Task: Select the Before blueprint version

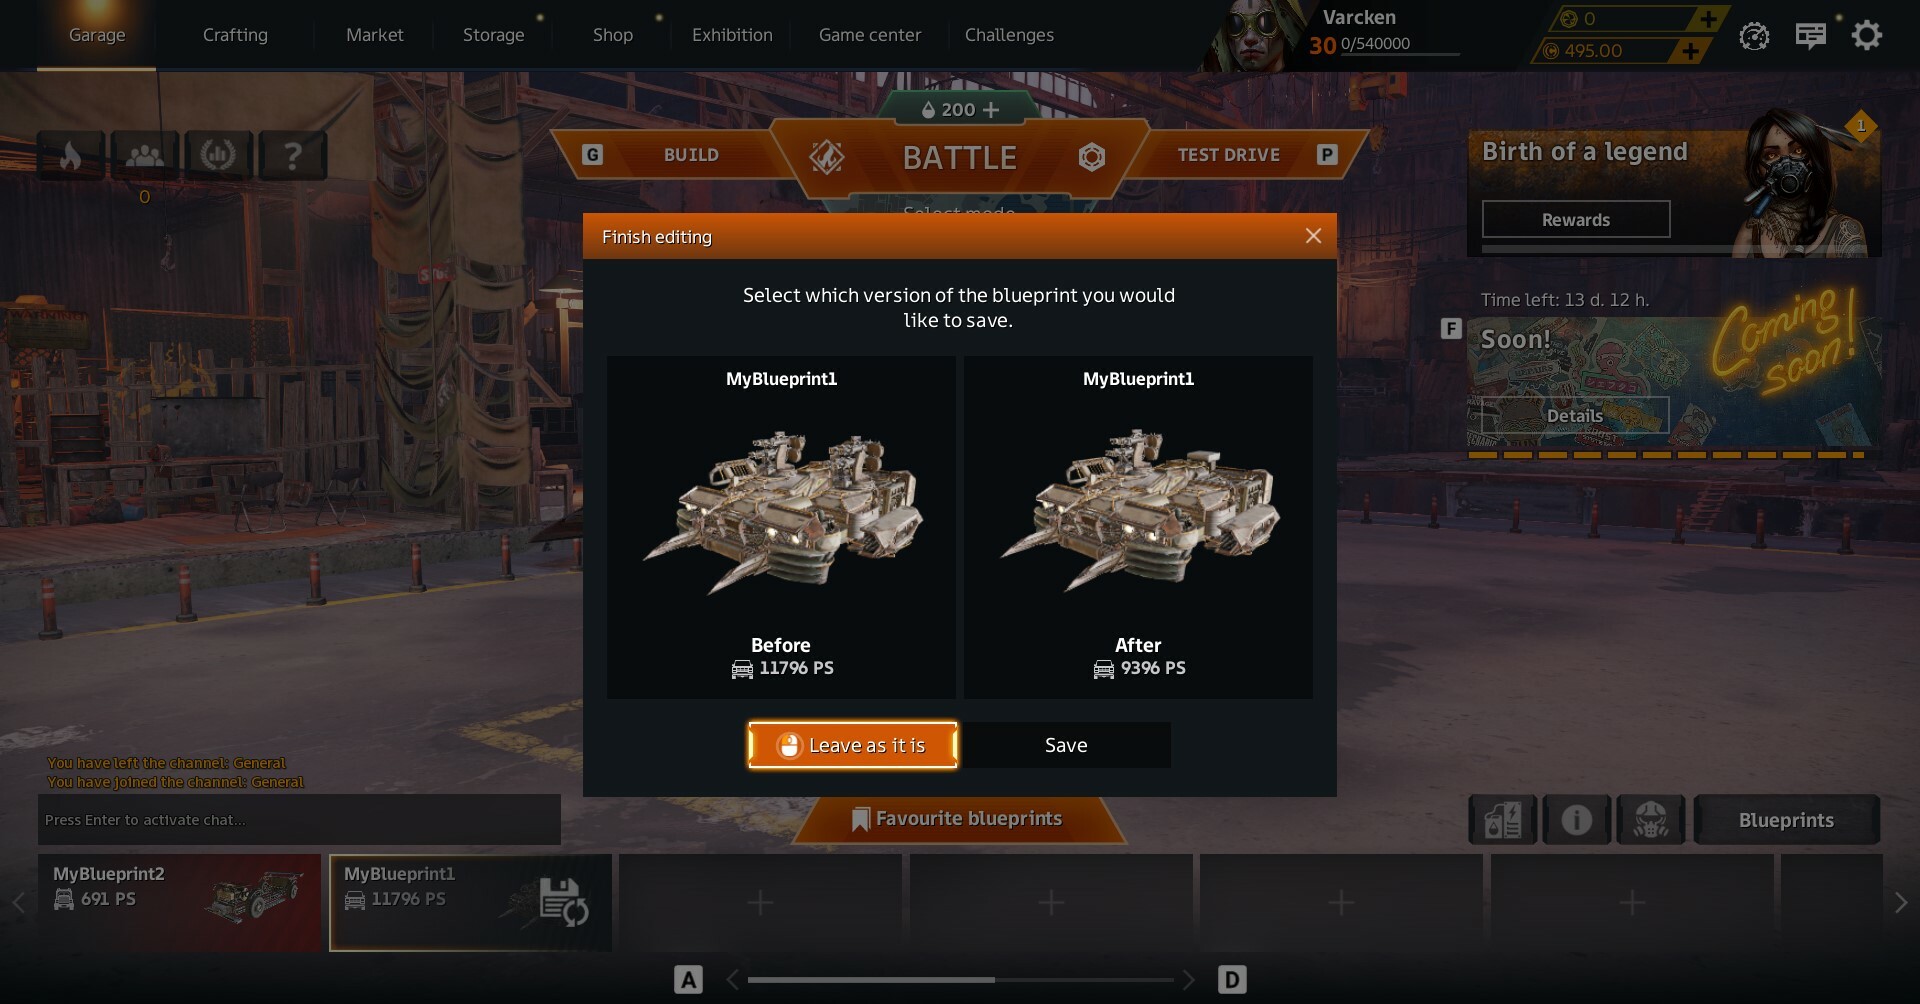Action: [x=781, y=527]
